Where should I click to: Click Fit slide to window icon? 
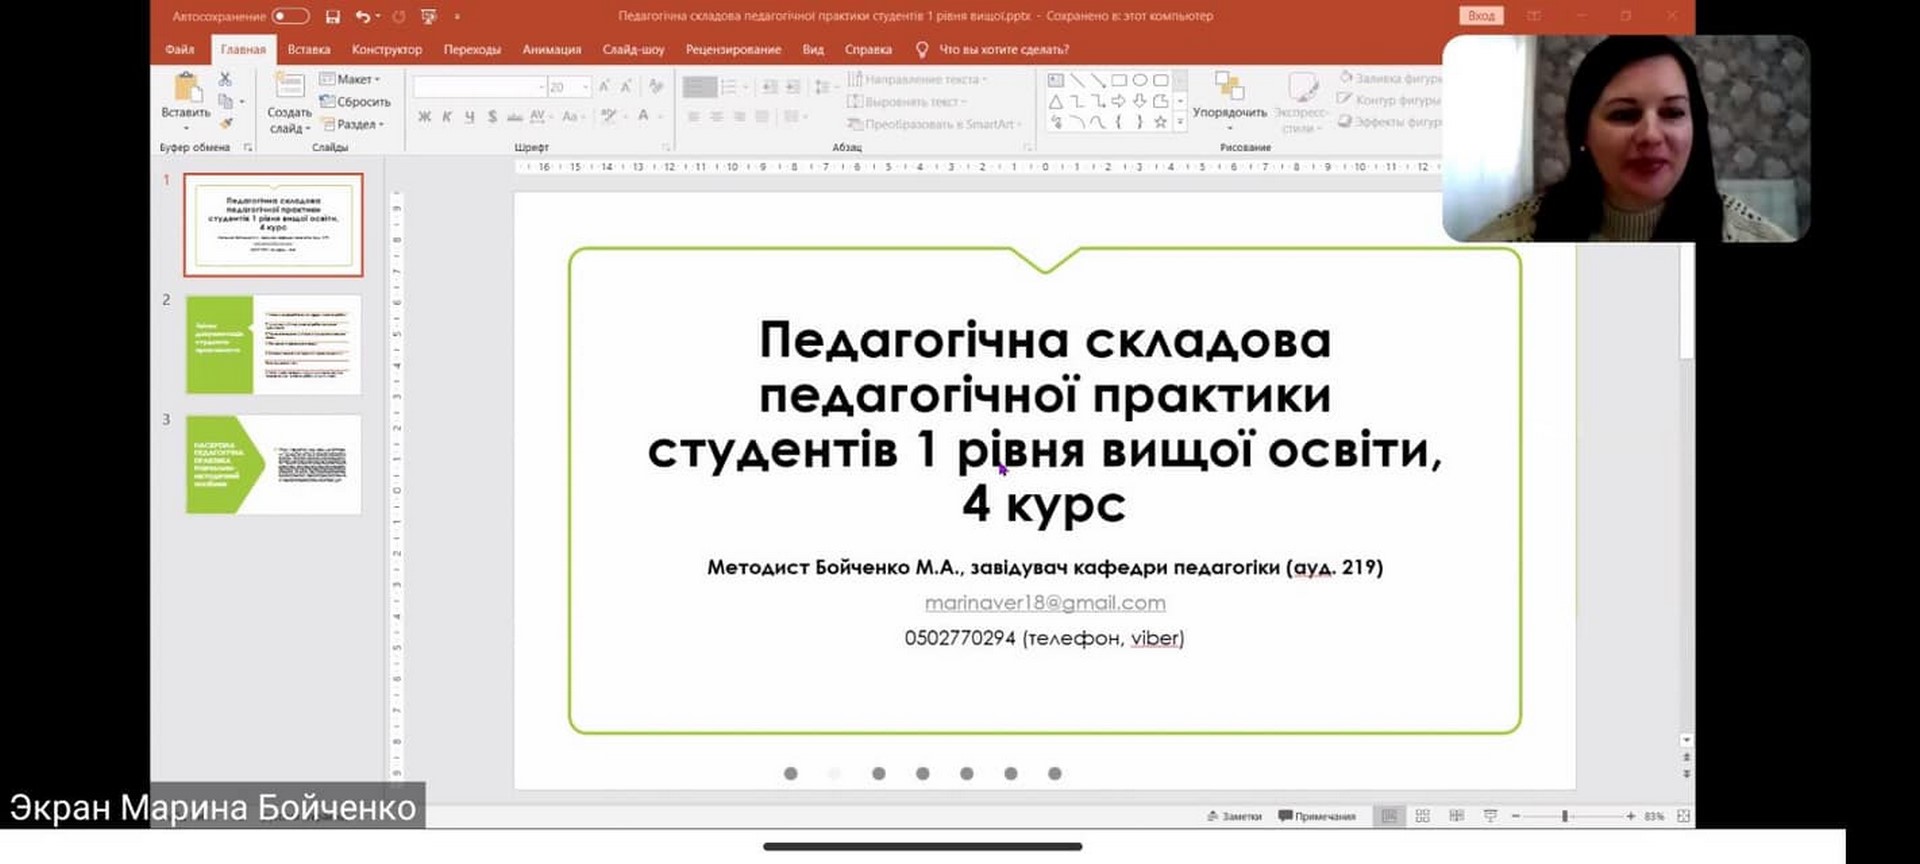[x=1683, y=816]
